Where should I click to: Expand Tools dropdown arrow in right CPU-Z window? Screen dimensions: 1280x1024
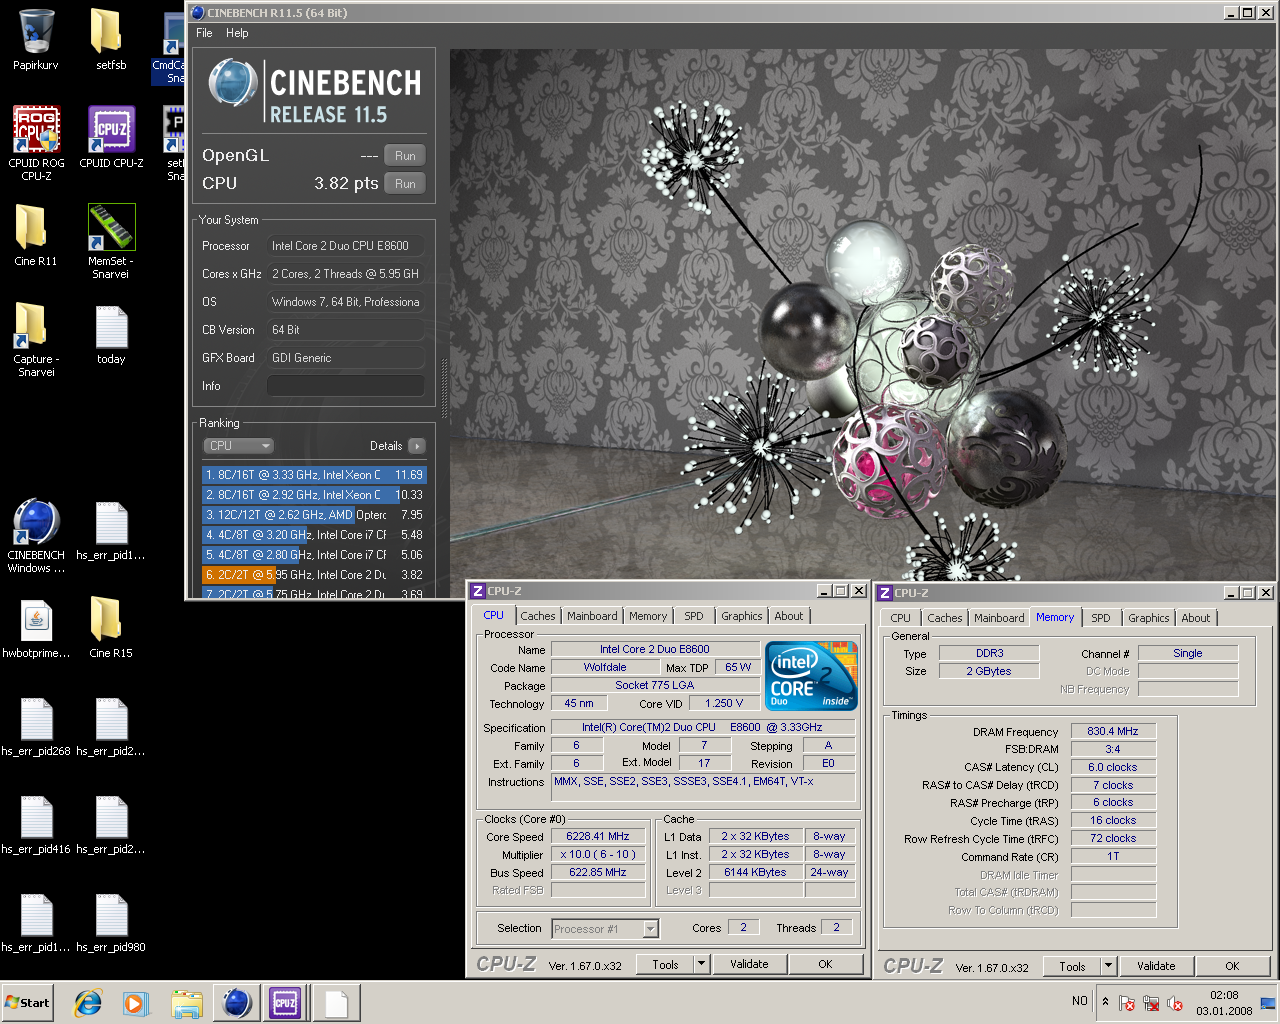click(1109, 967)
